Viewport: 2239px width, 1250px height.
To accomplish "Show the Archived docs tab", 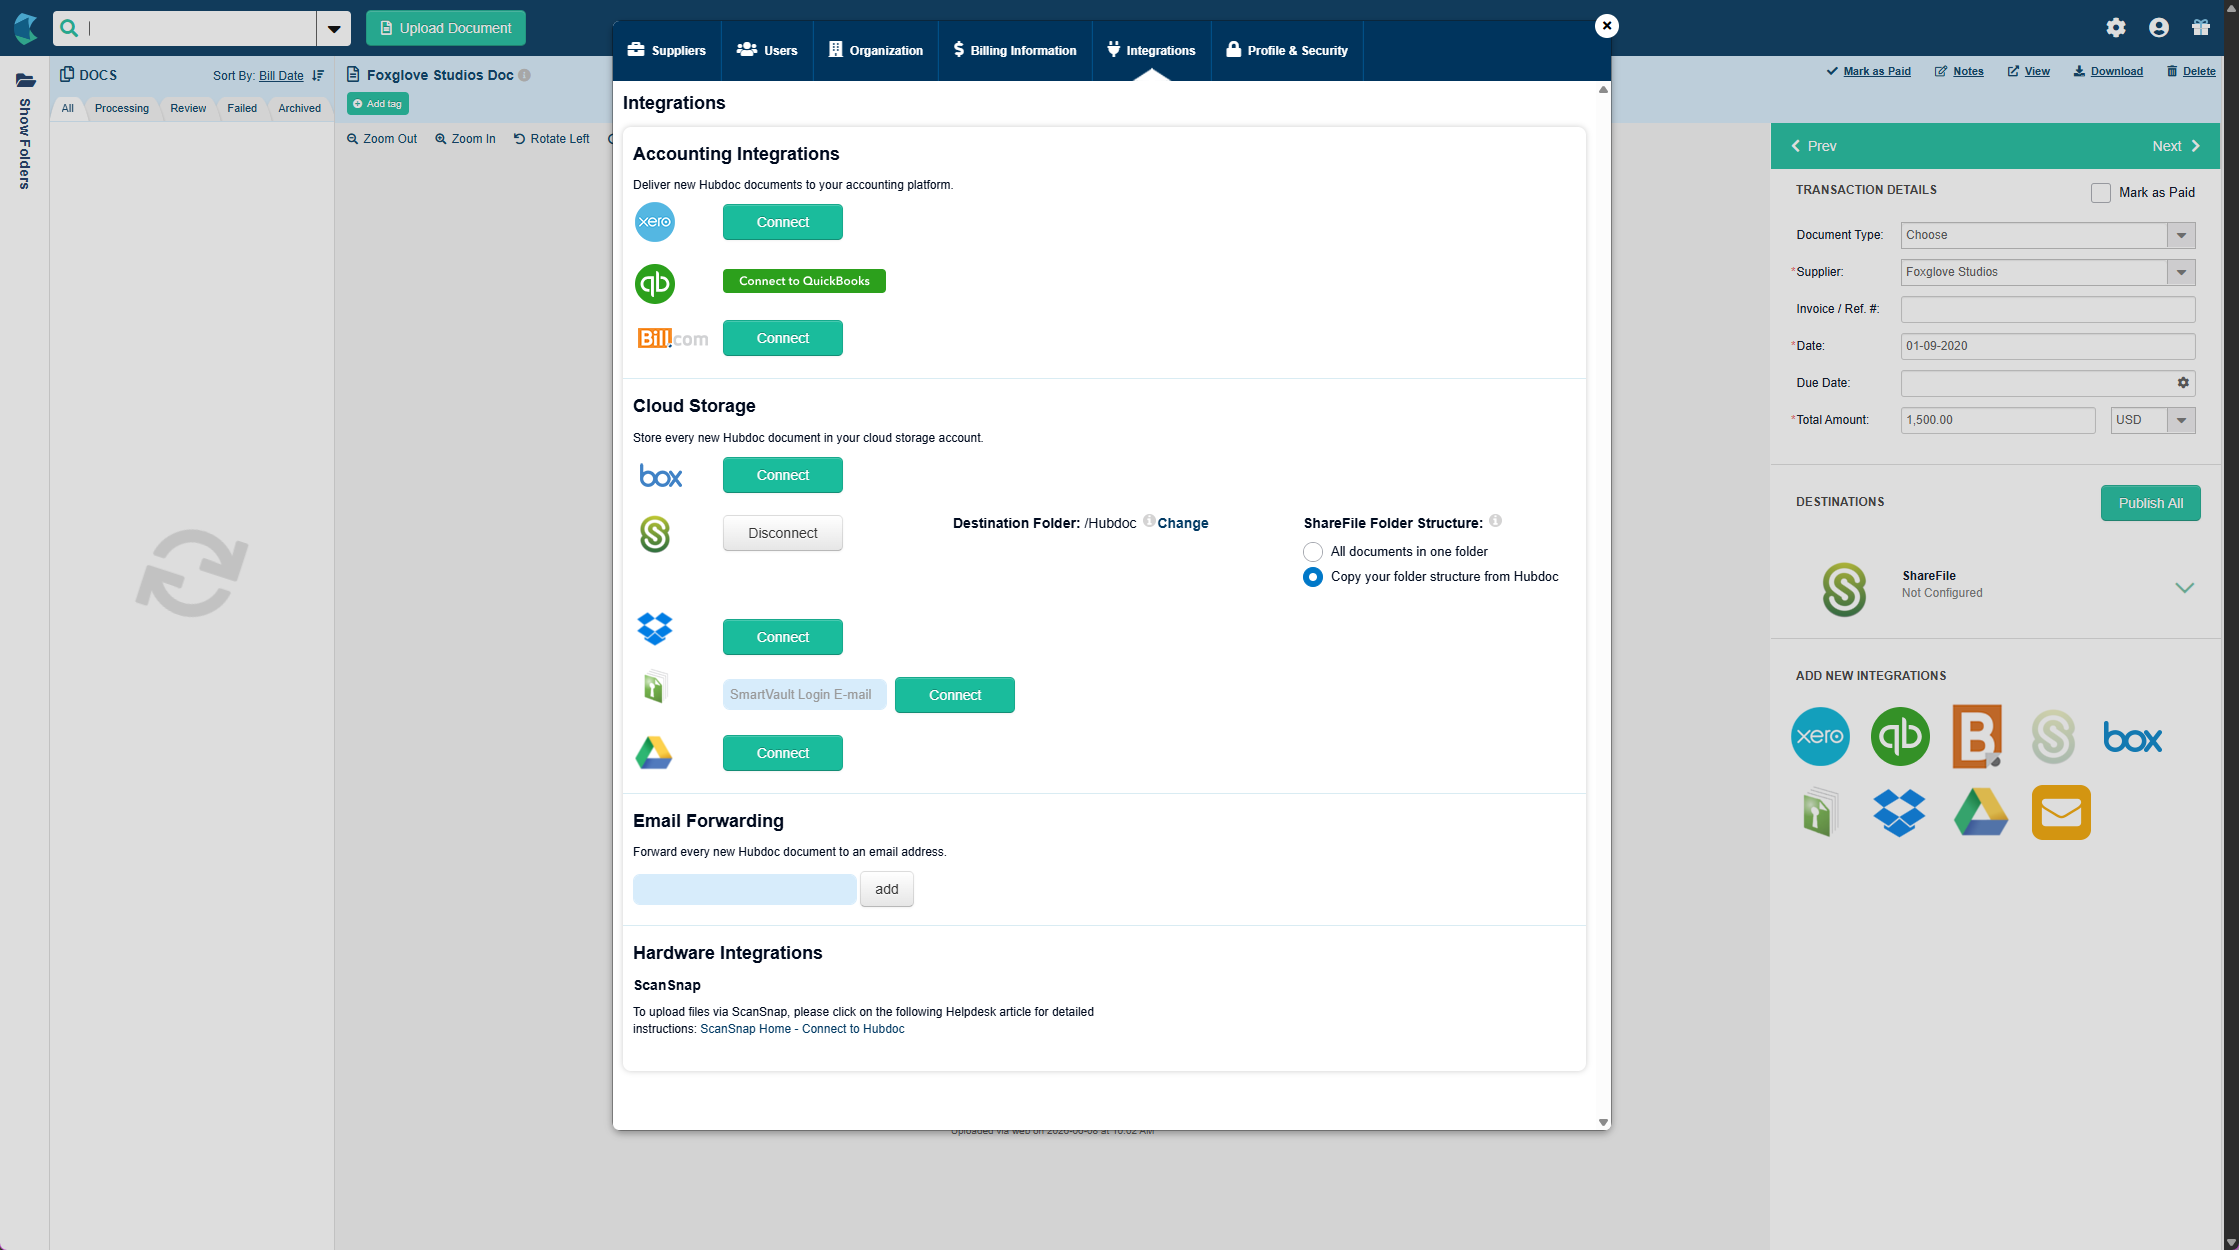I will [300, 108].
